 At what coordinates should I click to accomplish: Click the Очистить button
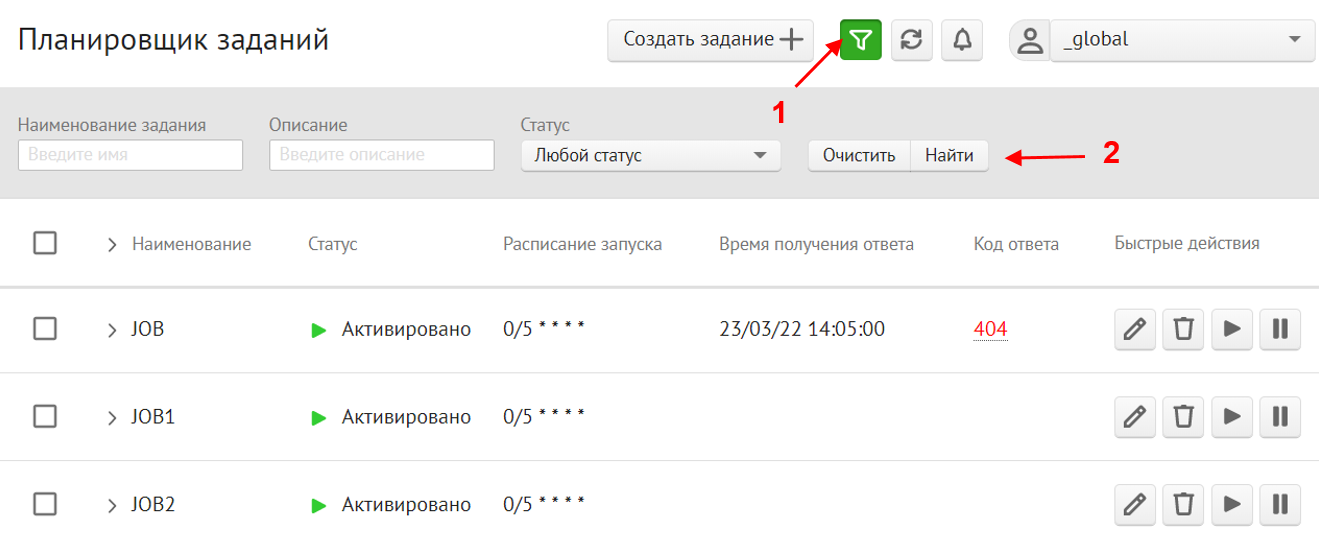858,156
